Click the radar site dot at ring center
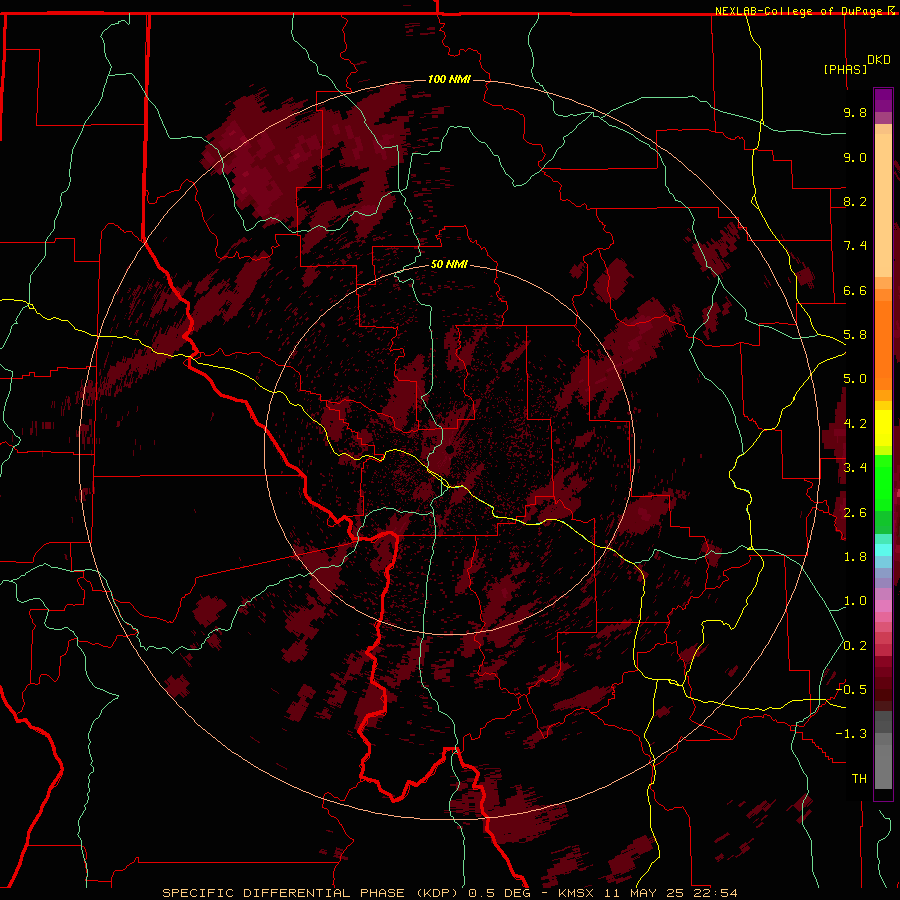The image size is (900, 900). coord(449,449)
